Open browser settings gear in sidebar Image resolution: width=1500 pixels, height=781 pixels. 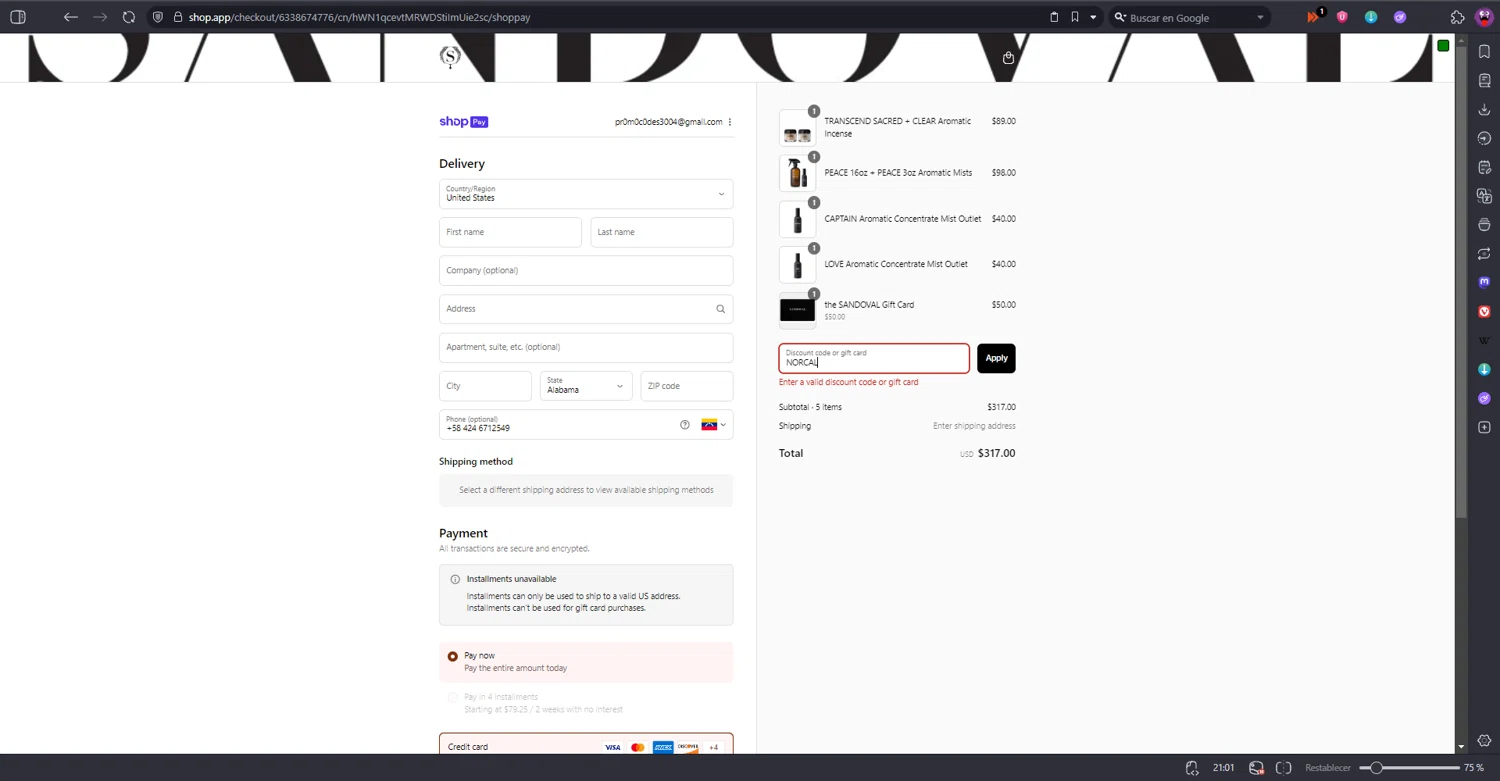[x=1484, y=741]
